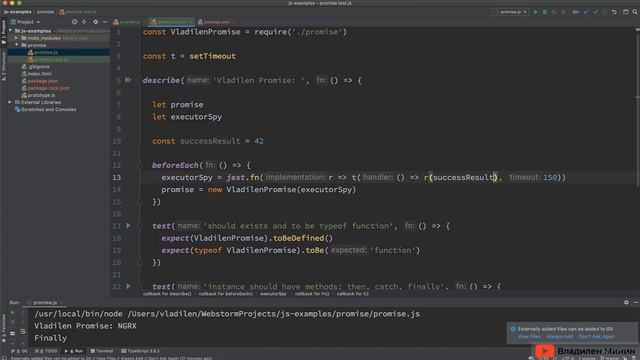640x360 pixels.
Task: Click 'Always Add' in the Git notification
Action: pyautogui.click(x=560, y=337)
